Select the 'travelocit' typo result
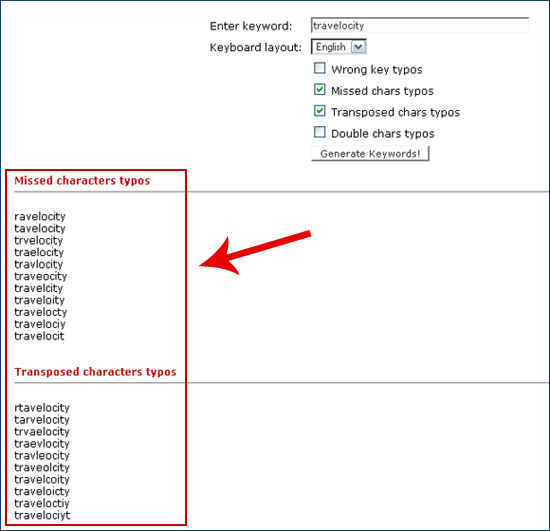Screen dimensions: 550x531 39,336
